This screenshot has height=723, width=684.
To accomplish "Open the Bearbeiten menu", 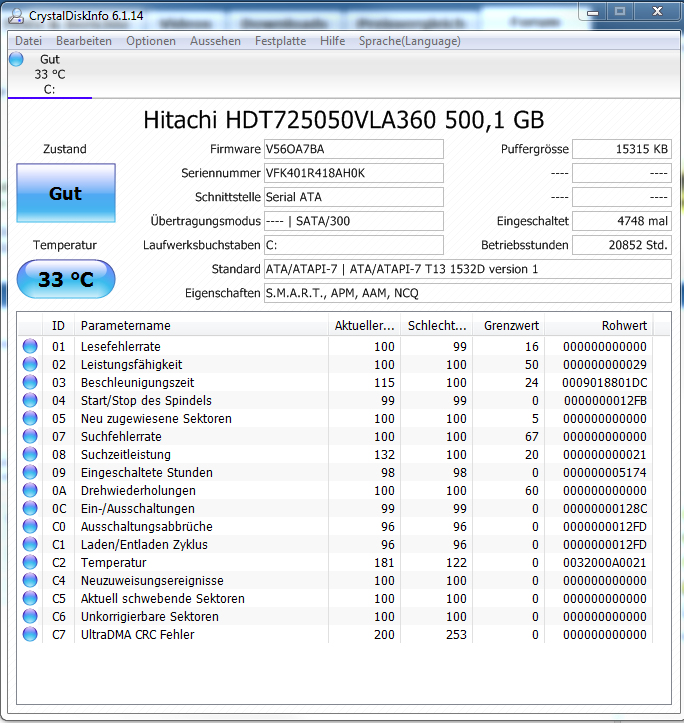I will [x=84, y=41].
